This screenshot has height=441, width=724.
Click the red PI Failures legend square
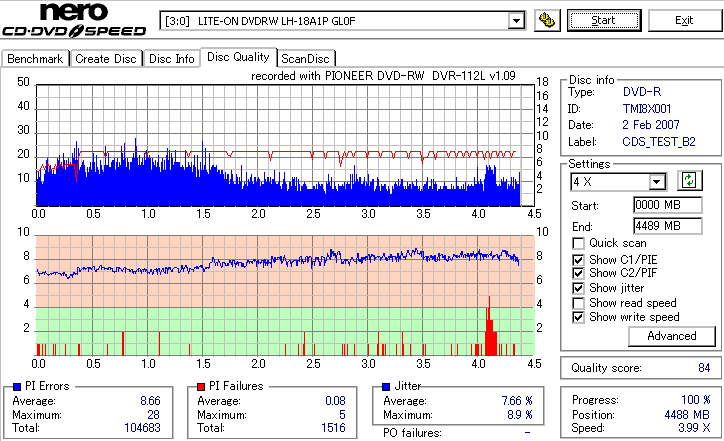click(201, 387)
